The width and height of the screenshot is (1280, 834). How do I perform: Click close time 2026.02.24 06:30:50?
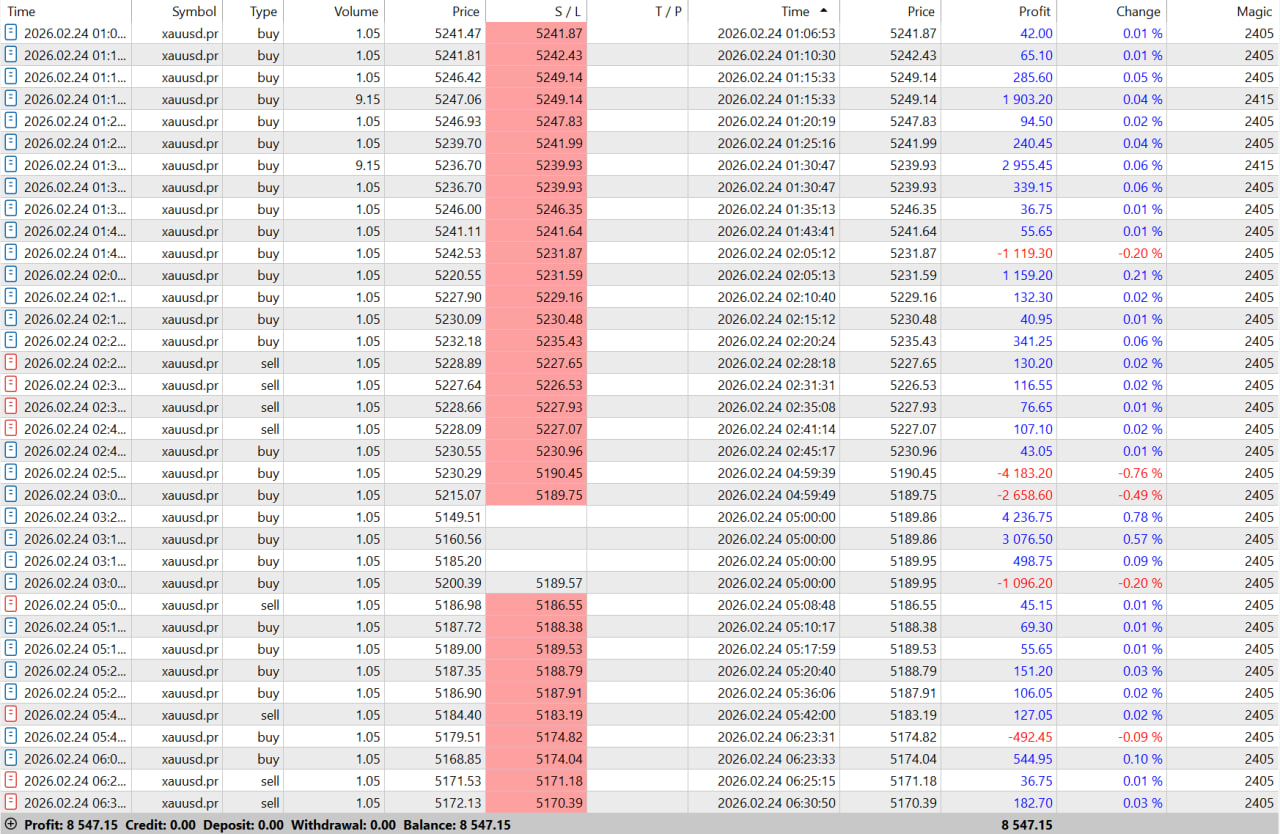776,803
